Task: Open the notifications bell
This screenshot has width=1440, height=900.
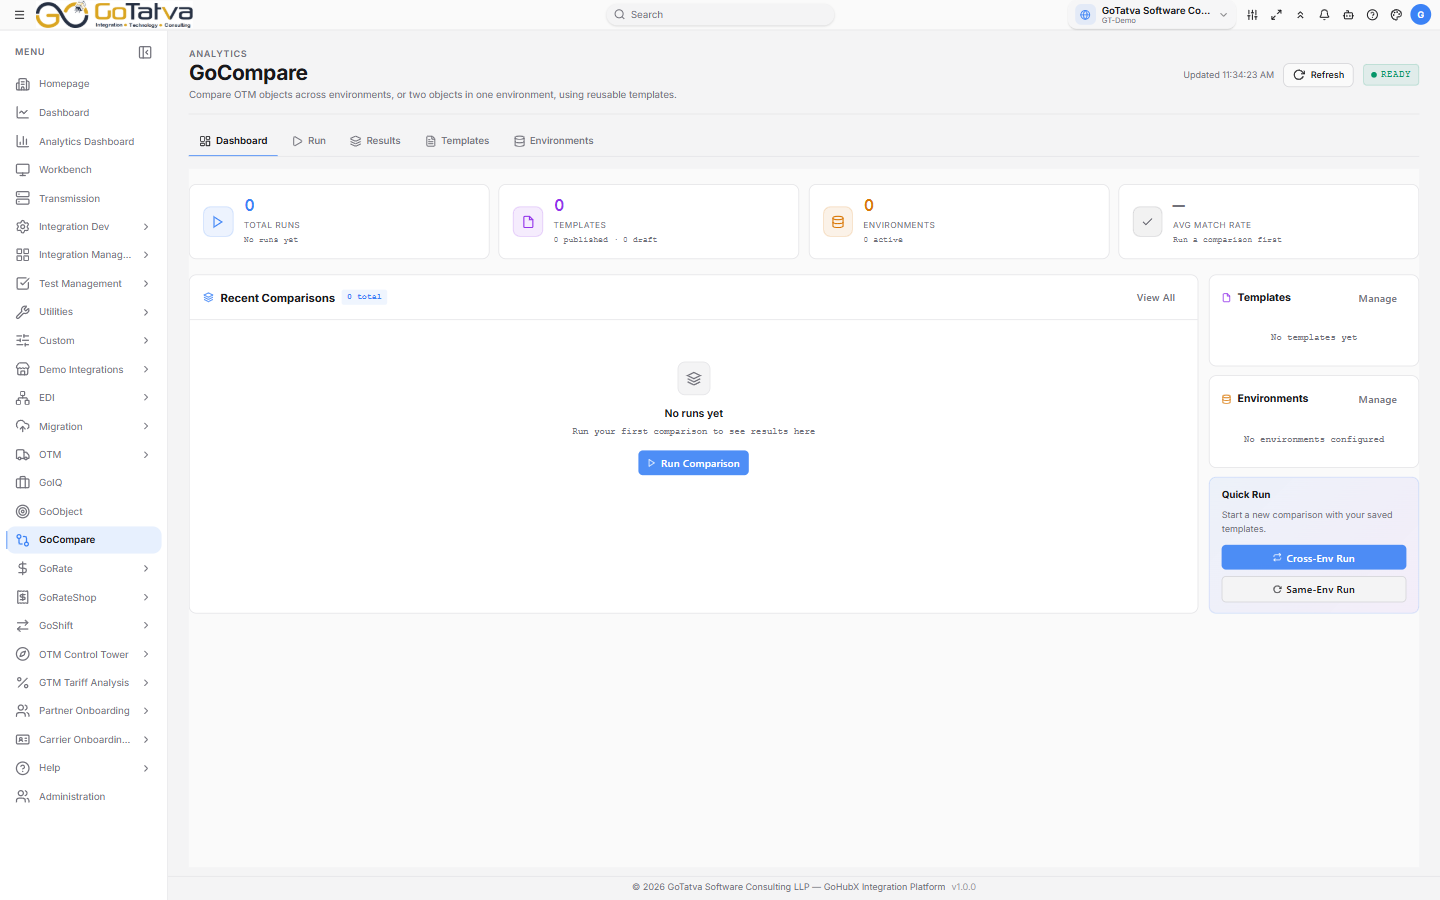Action: tap(1324, 15)
